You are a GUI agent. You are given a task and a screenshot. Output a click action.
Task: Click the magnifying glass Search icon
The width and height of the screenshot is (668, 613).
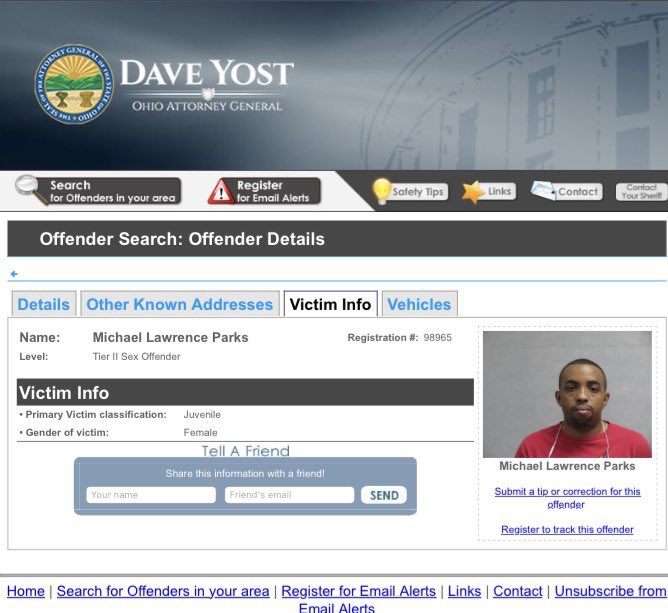pos(31,190)
